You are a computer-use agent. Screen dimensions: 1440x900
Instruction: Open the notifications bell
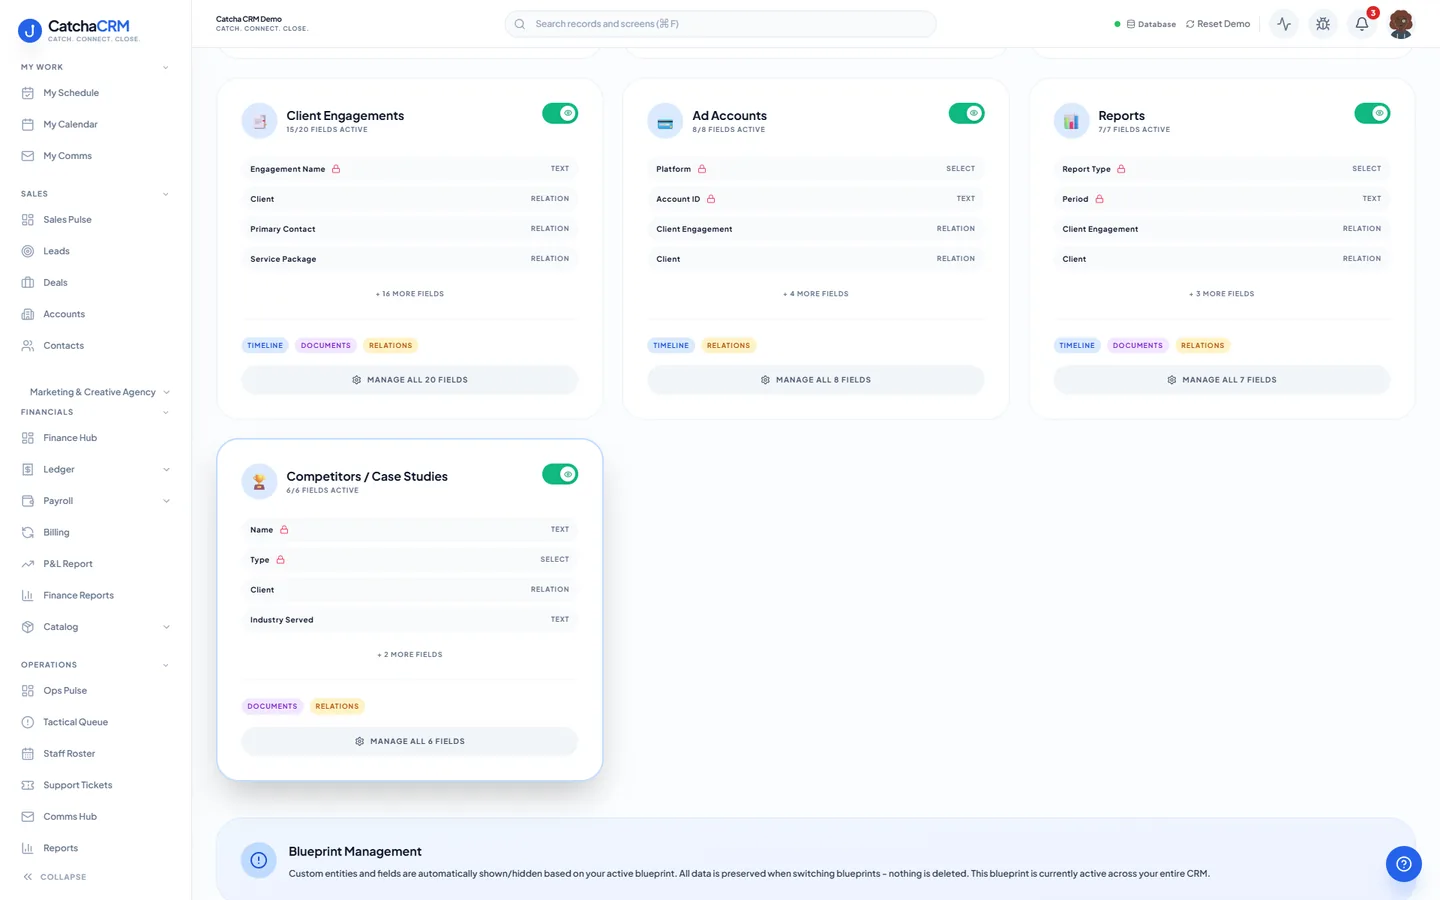coord(1362,24)
